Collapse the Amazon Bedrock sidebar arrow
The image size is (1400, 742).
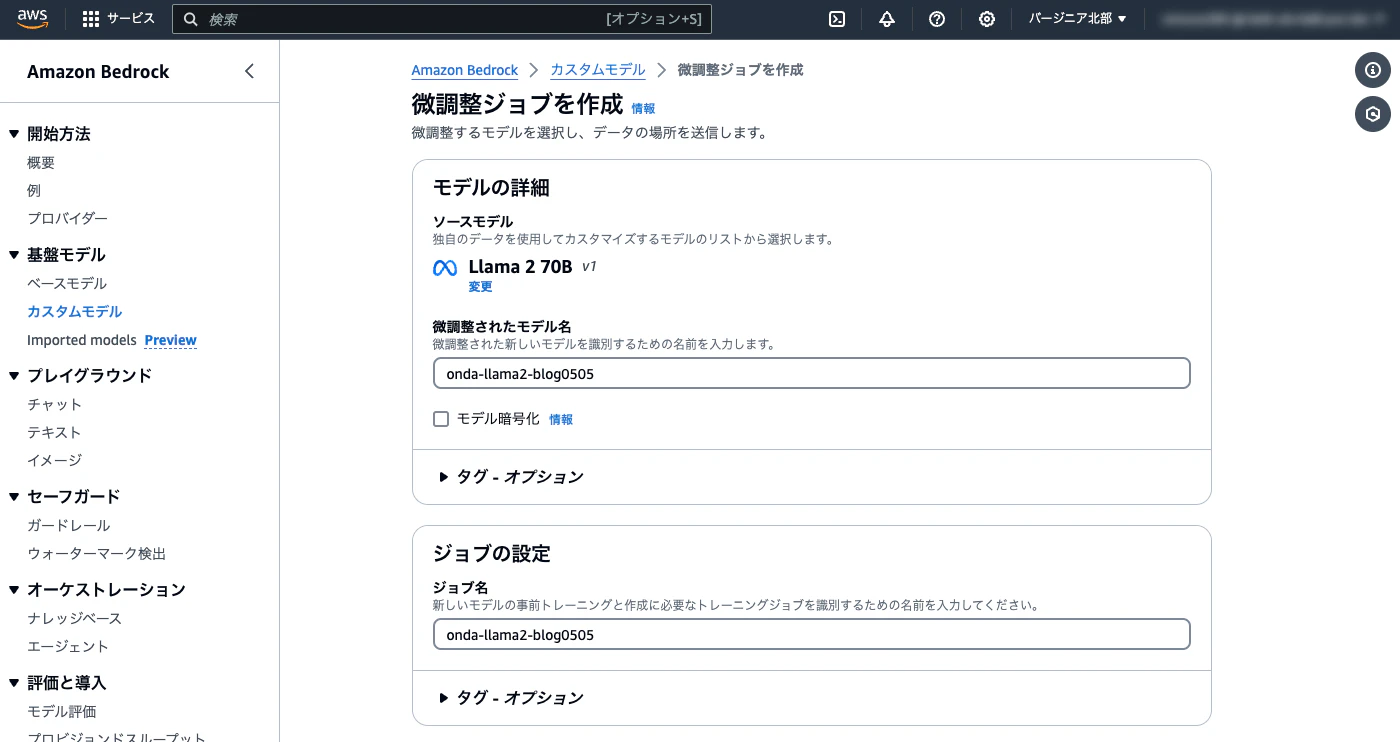249,71
